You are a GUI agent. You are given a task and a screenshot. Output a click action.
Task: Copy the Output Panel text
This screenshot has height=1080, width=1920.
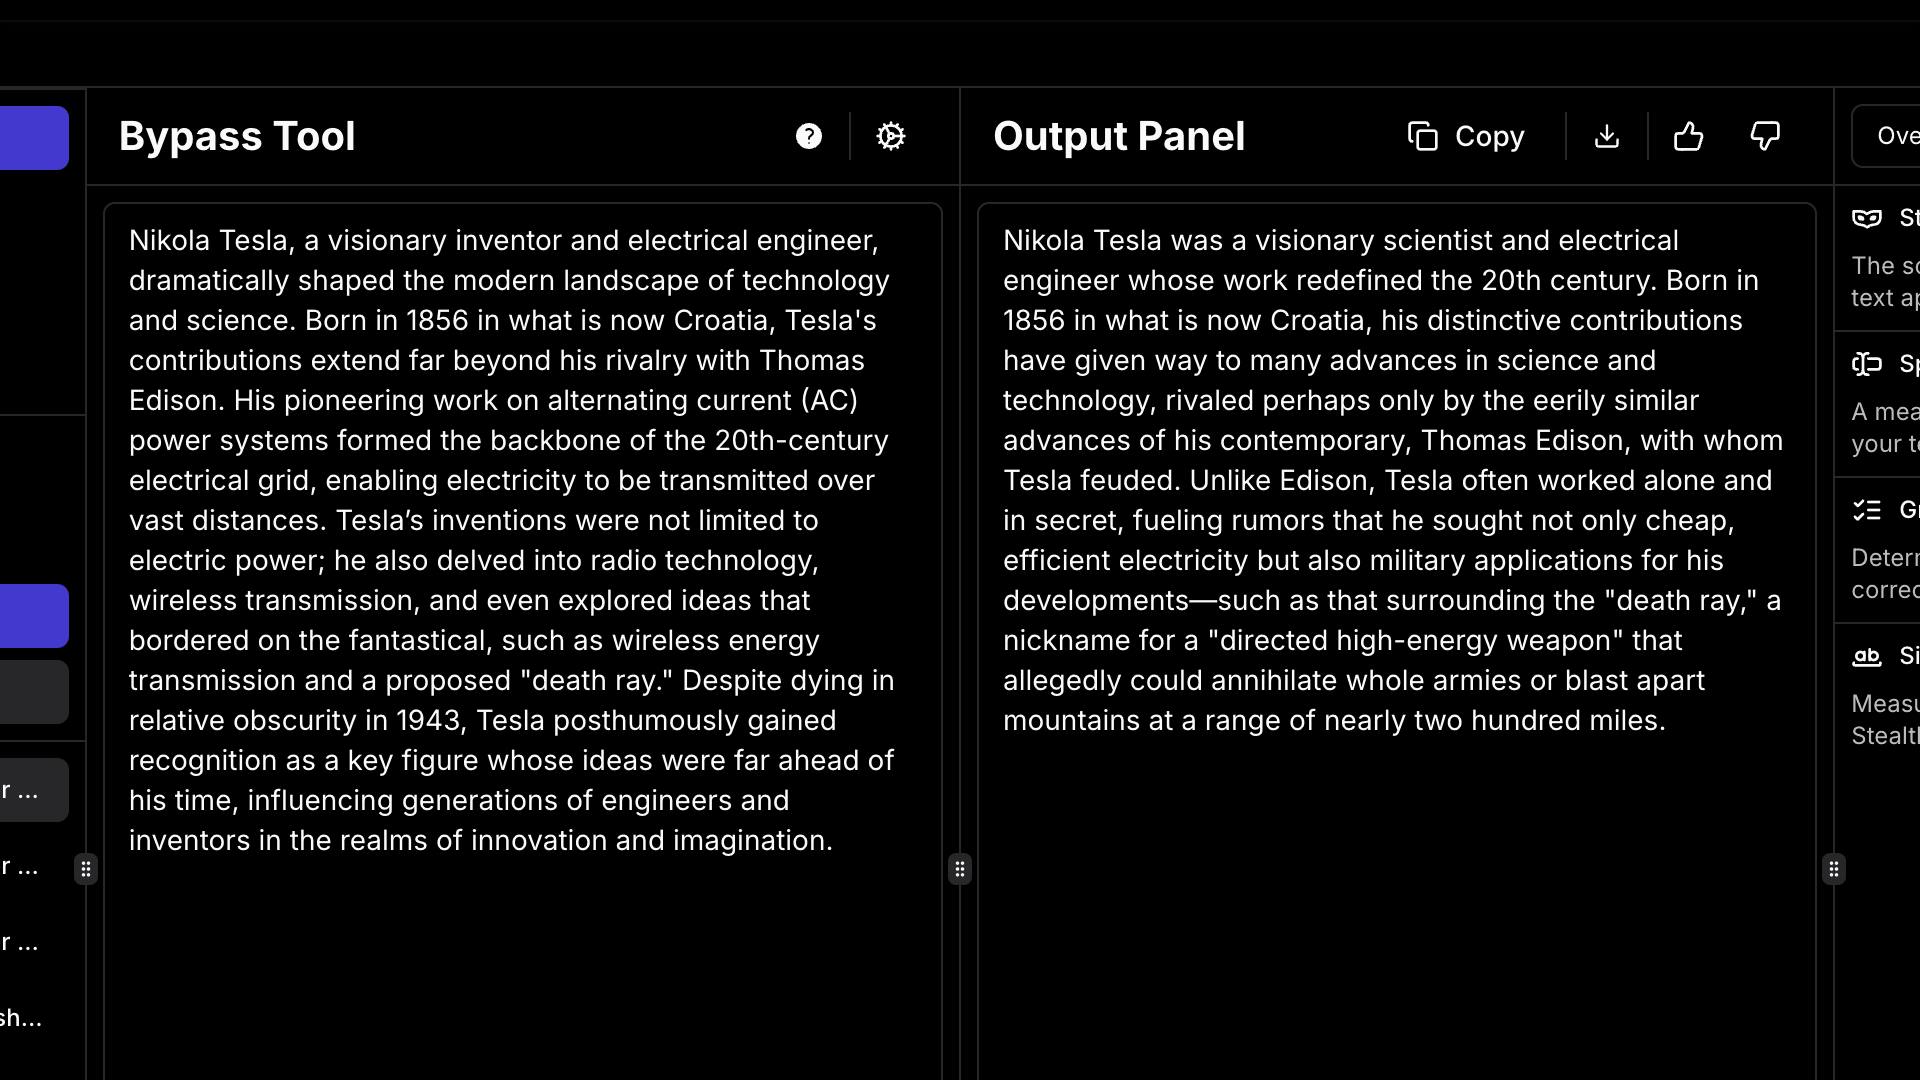[1466, 136]
